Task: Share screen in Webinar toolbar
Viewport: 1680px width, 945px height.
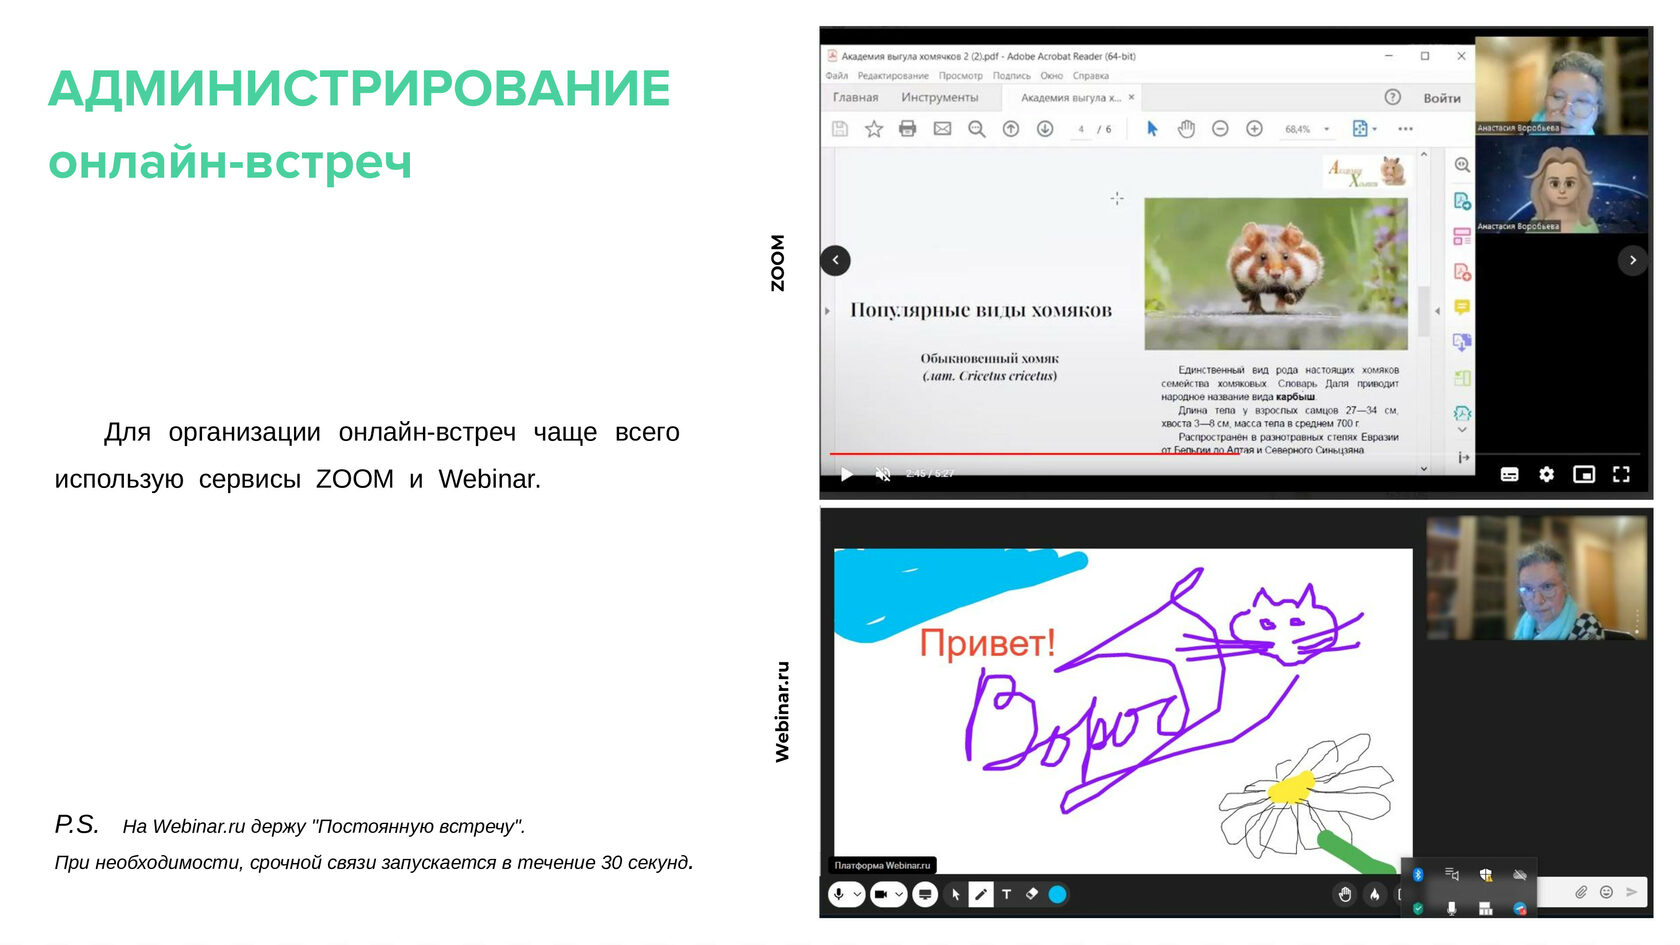Action: (x=925, y=894)
